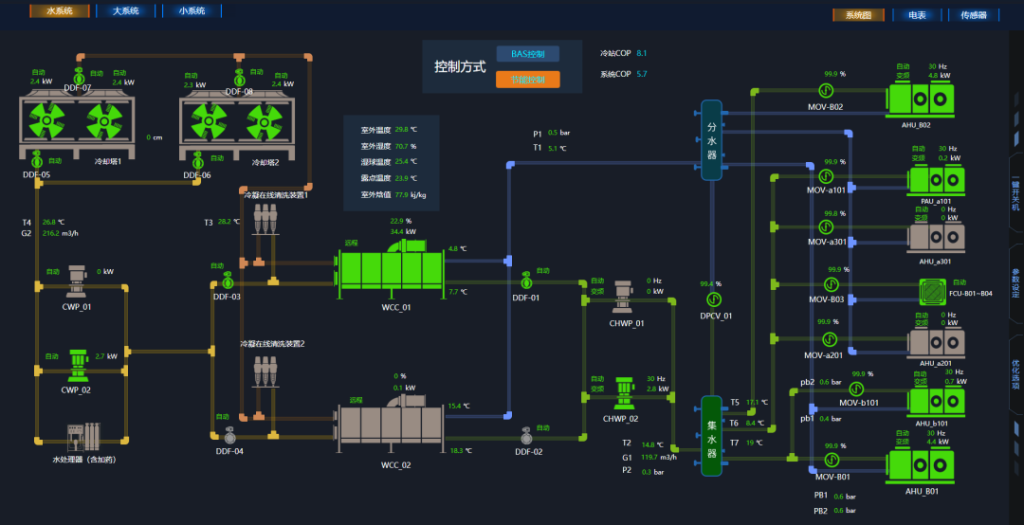Click the idle WCC_02 chiller icon
Image resolution: width=1024 pixels, height=525 pixels.
[391, 423]
